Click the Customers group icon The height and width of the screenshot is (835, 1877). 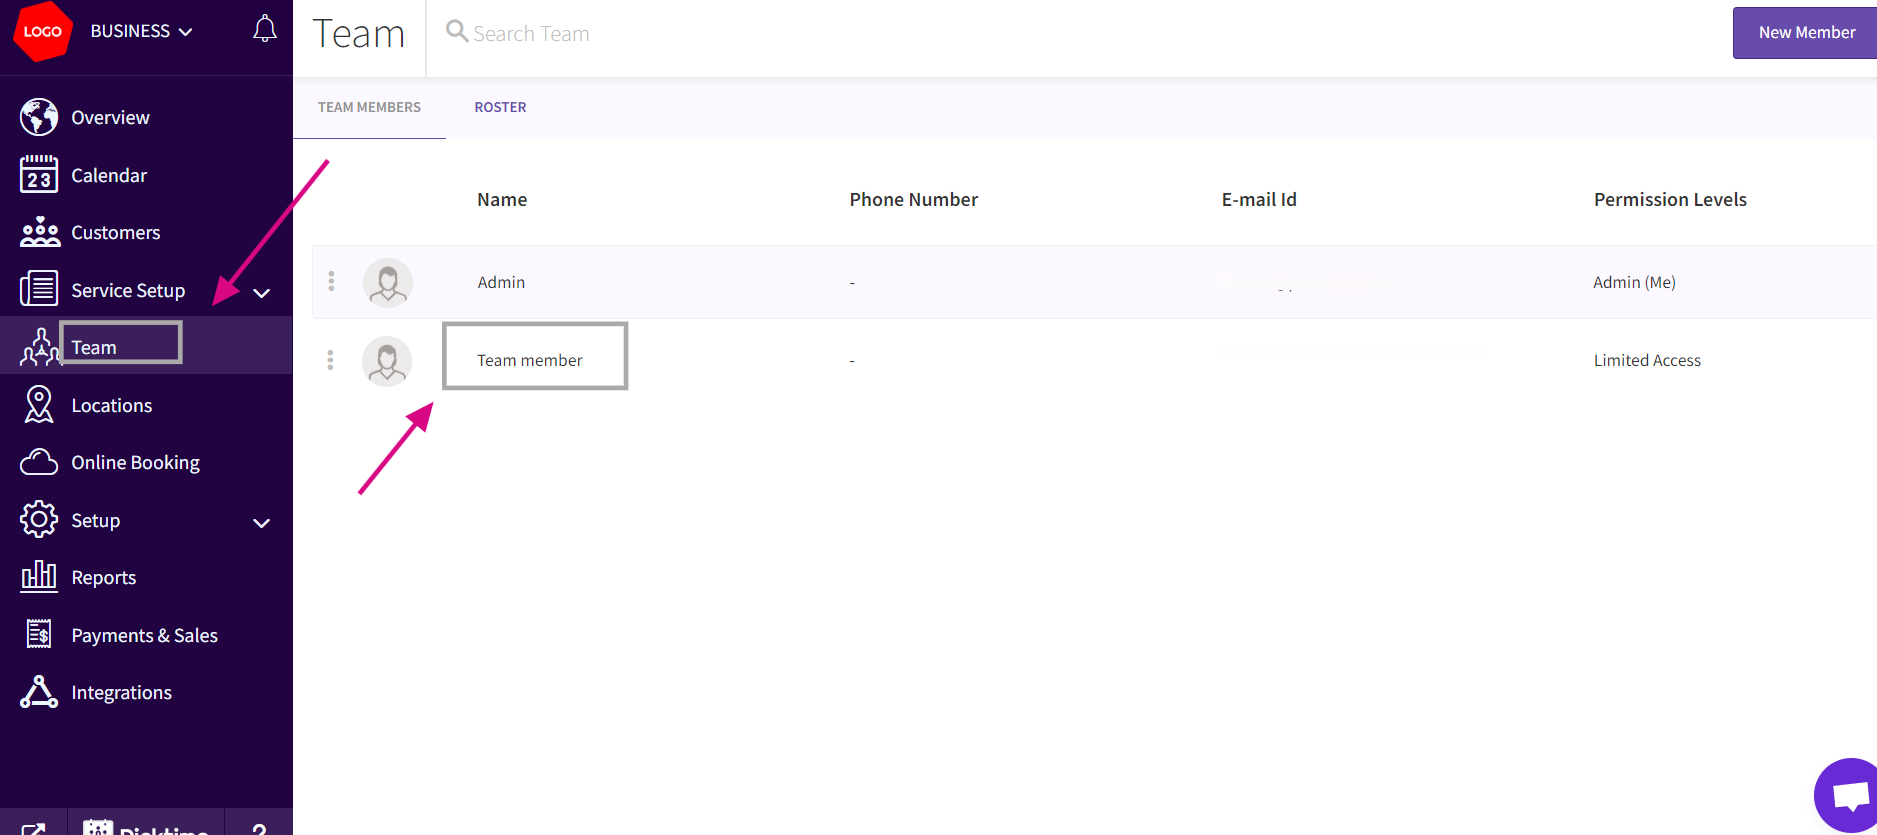(x=39, y=232)
